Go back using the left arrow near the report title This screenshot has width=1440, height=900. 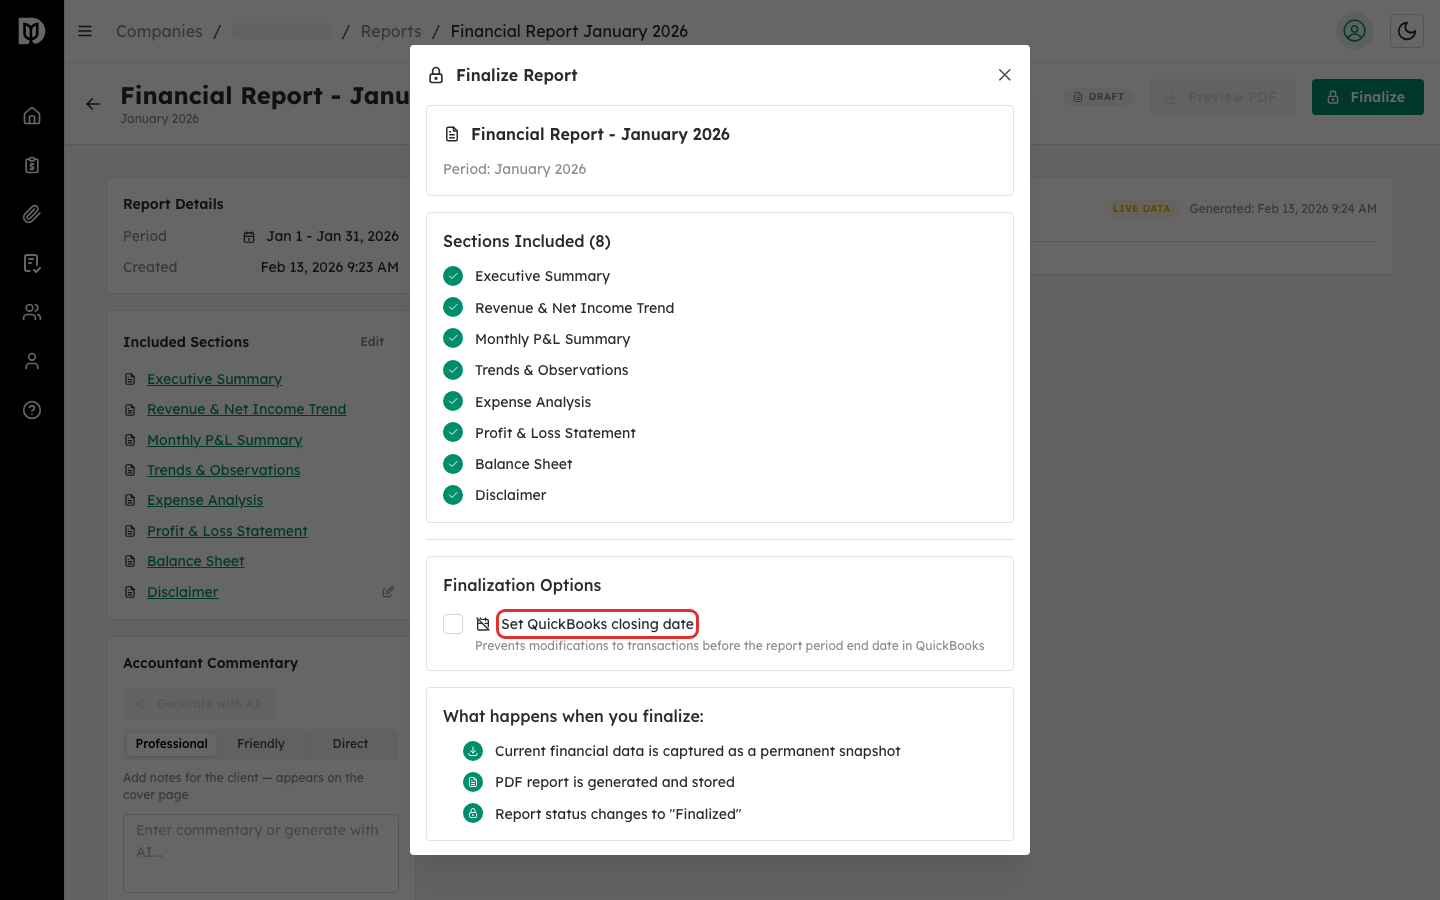tap(93, 103)
